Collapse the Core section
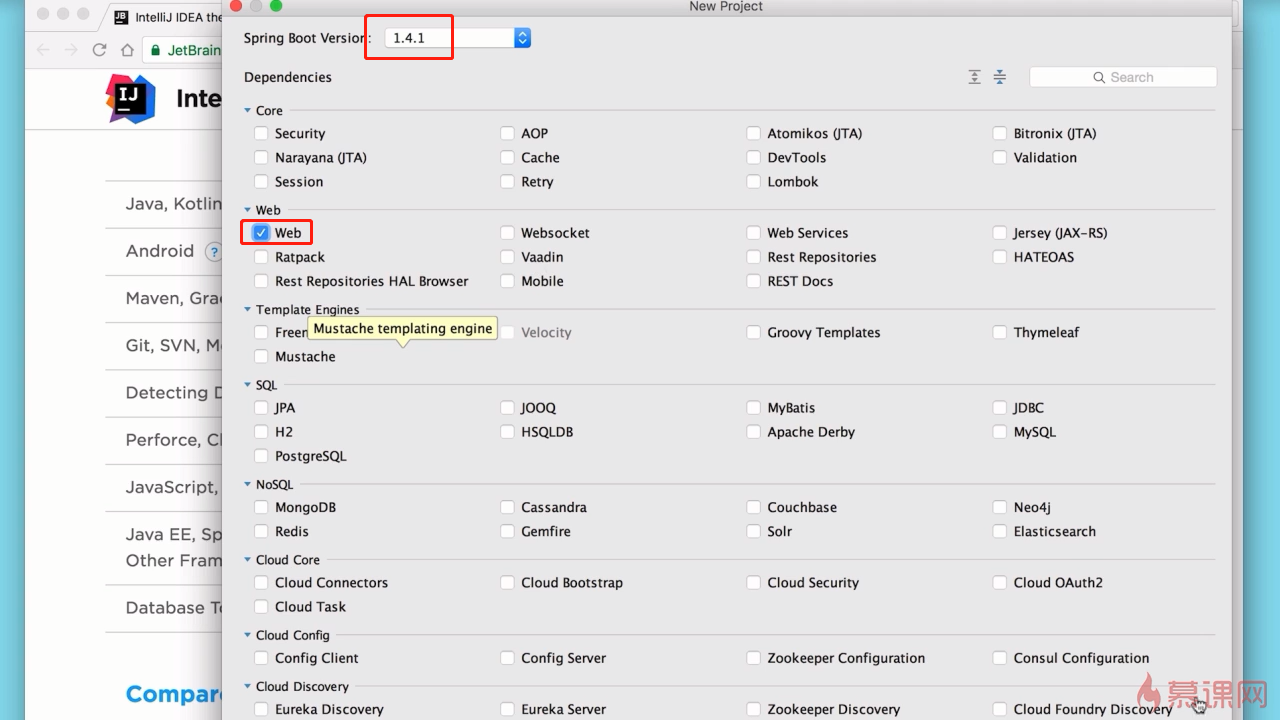Viewport: 1280px width, 720px height. click(248, 111)
